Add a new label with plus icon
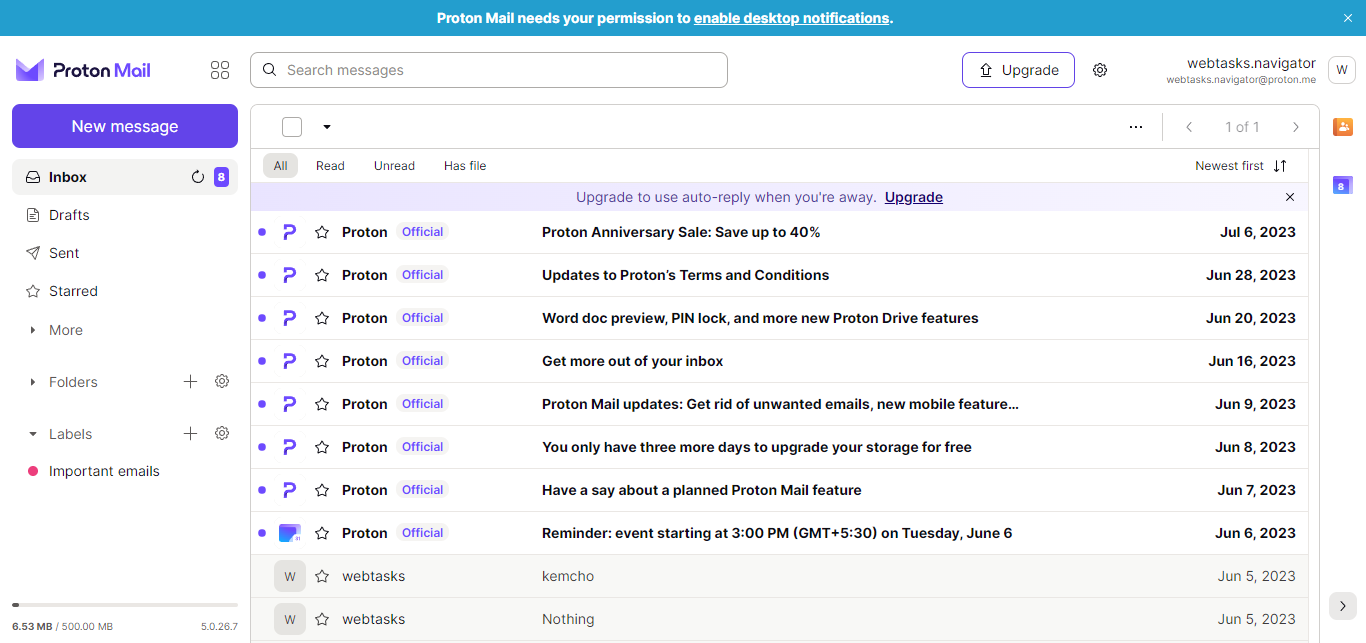This screenshot has width=1366, height=643. 191,433
